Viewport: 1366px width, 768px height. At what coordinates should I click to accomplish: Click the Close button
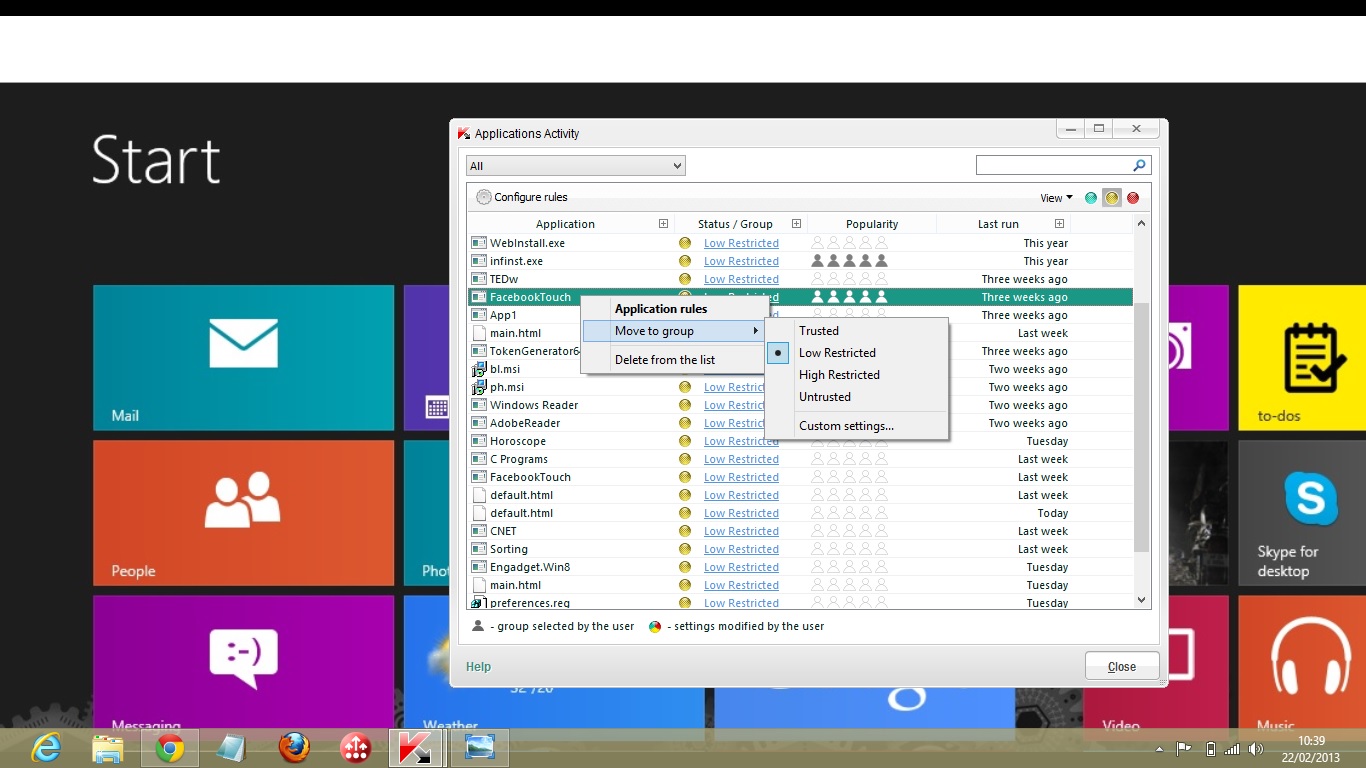tap(1121, 666)
